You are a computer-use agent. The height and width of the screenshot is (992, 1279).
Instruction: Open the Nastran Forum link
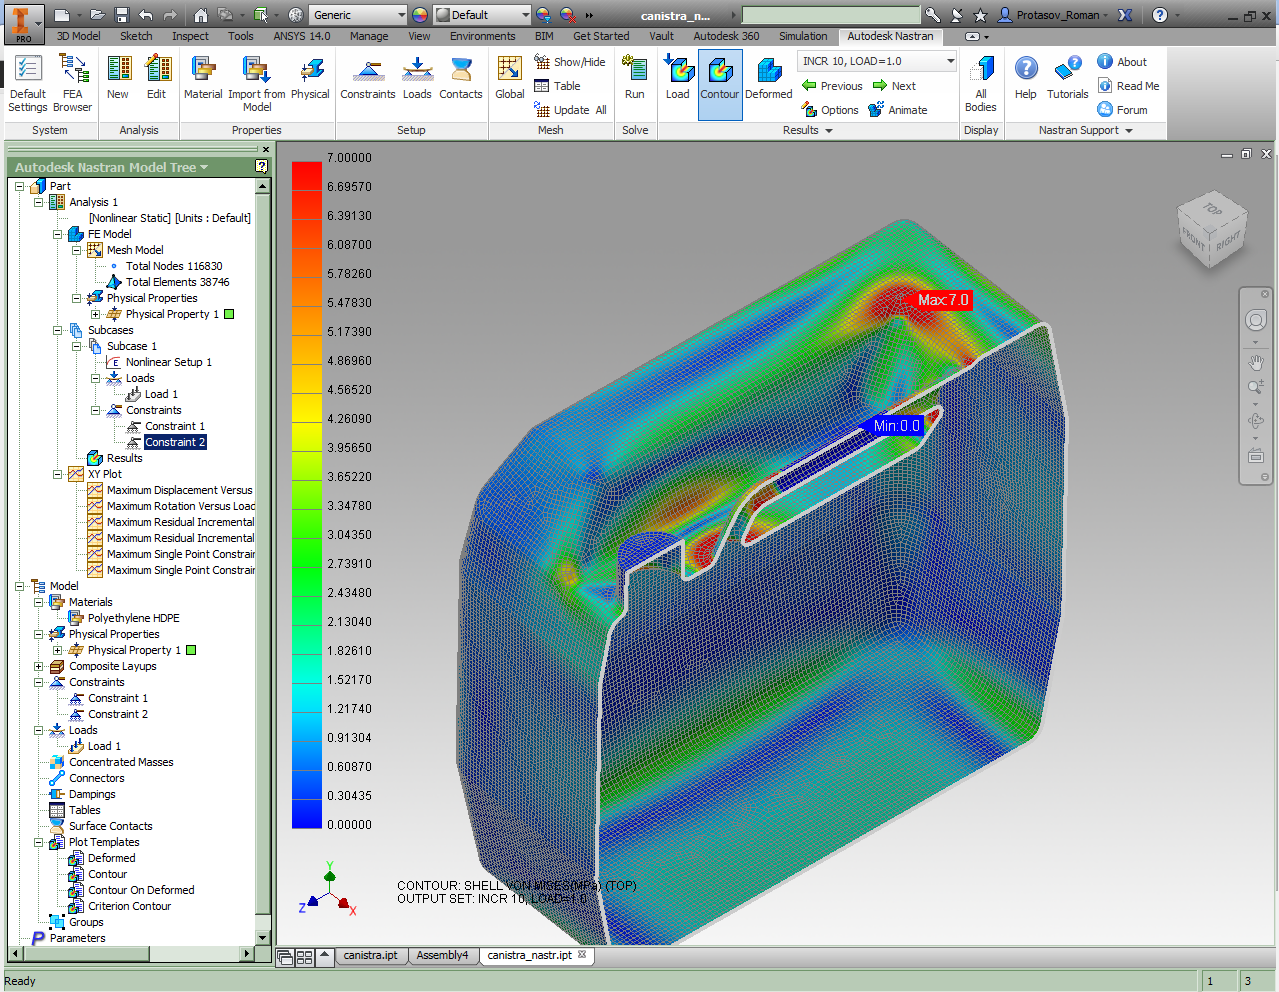click(x=1122, y=110)
